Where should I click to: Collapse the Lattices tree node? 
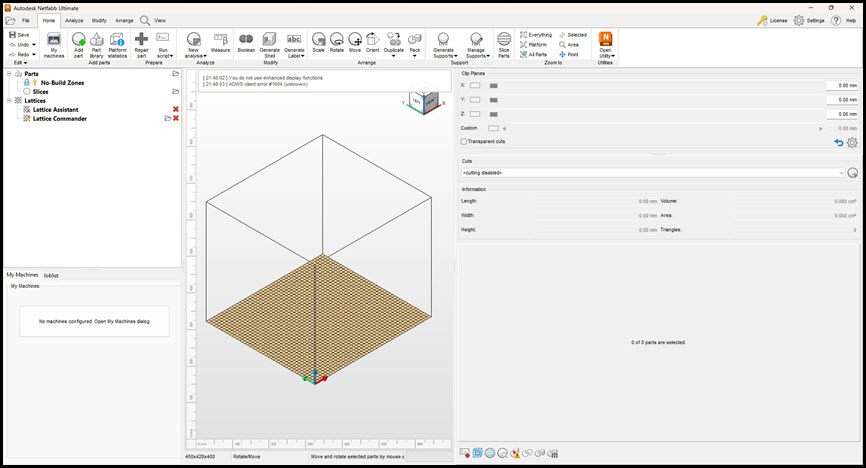(x=9, y=101)
